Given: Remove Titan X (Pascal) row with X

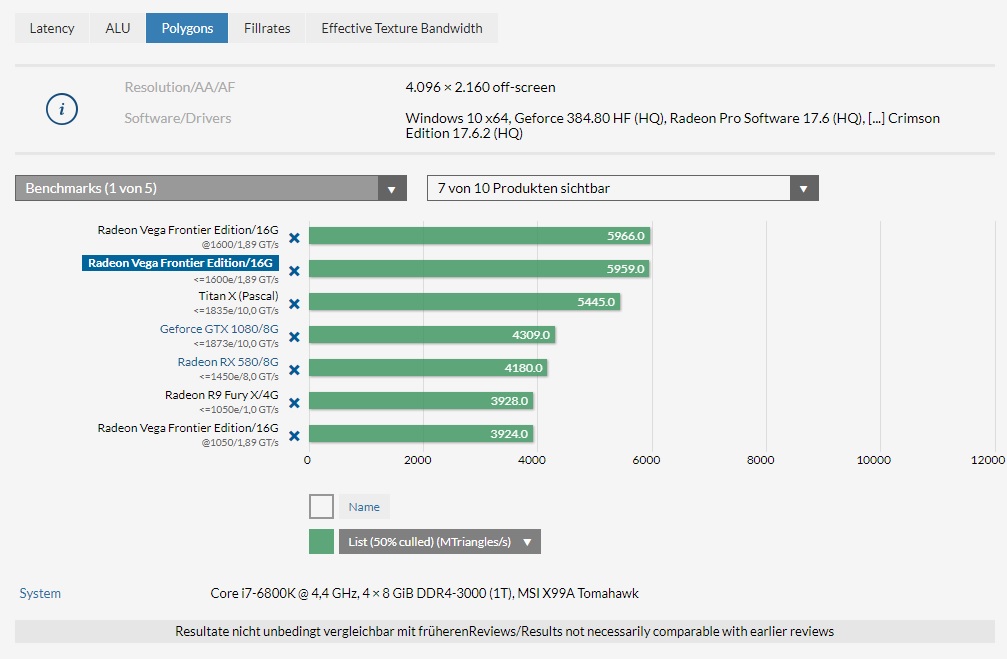Looking at the screenshot, I should 294,304.
